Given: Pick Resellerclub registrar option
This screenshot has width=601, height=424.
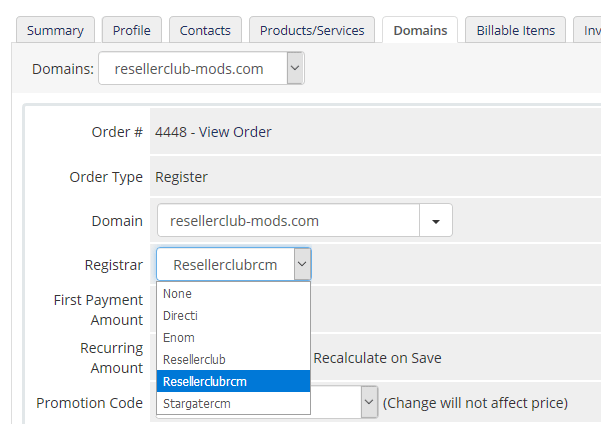Looking at the screenshot, I should click(x=233, y=360).
